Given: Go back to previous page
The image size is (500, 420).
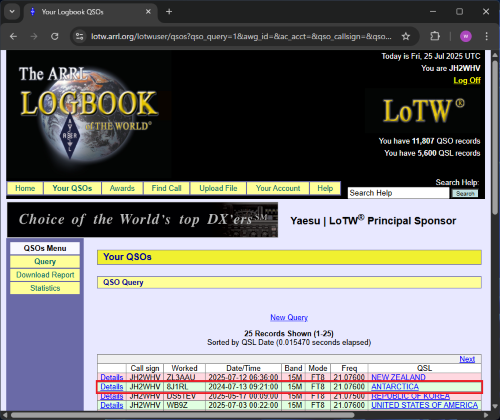Looking at the screenshot, I should tap(13, 36).
